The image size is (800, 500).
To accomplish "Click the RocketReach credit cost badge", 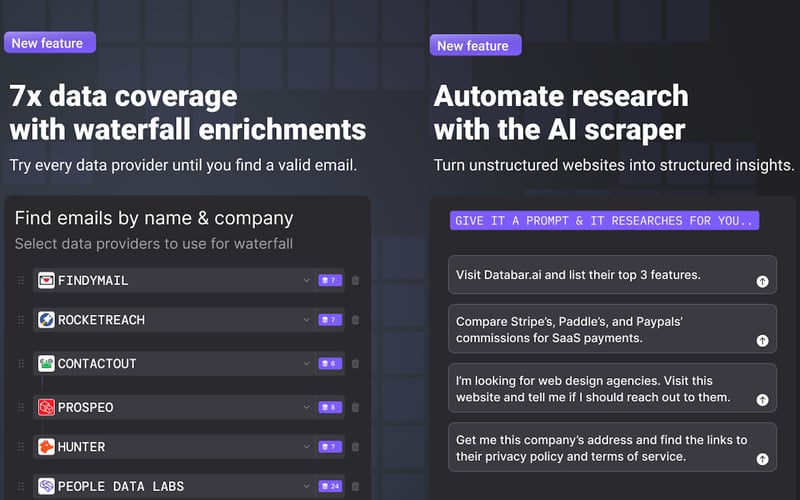I will 330,320.
